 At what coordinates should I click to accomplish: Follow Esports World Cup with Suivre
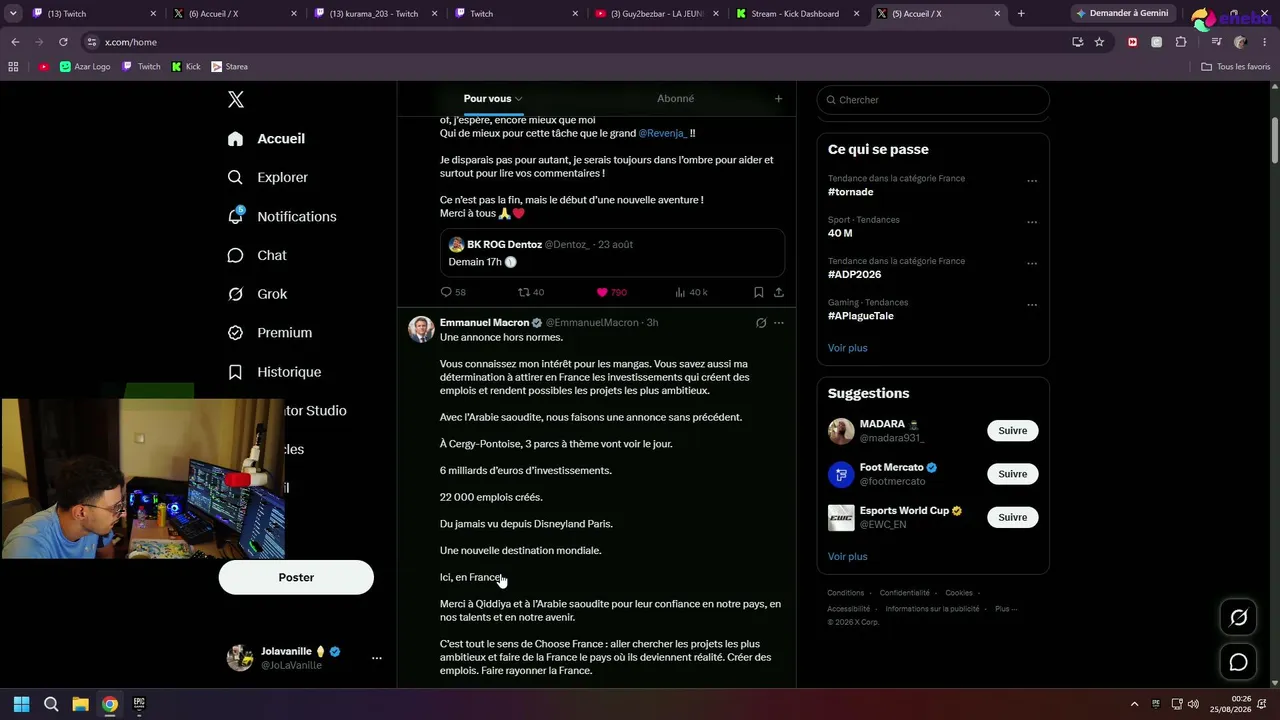pos(1012,517)
